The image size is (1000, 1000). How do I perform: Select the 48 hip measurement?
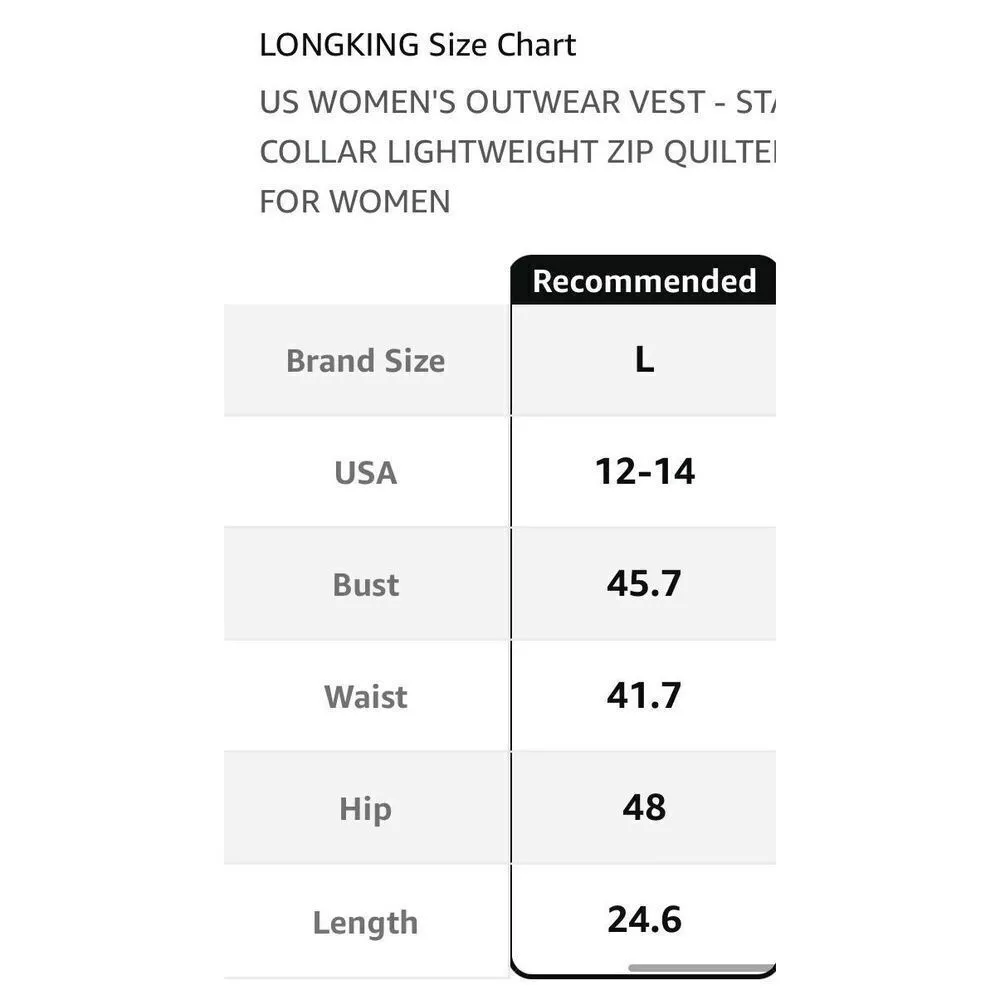(x=644, y=807)
